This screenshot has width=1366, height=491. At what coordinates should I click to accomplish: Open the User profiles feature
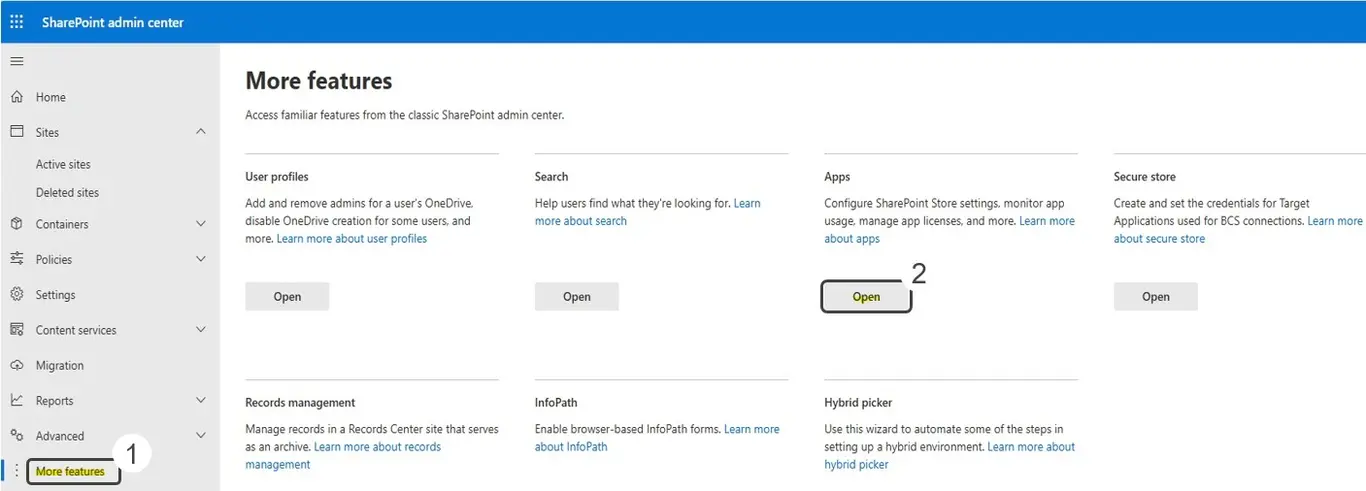287,296
